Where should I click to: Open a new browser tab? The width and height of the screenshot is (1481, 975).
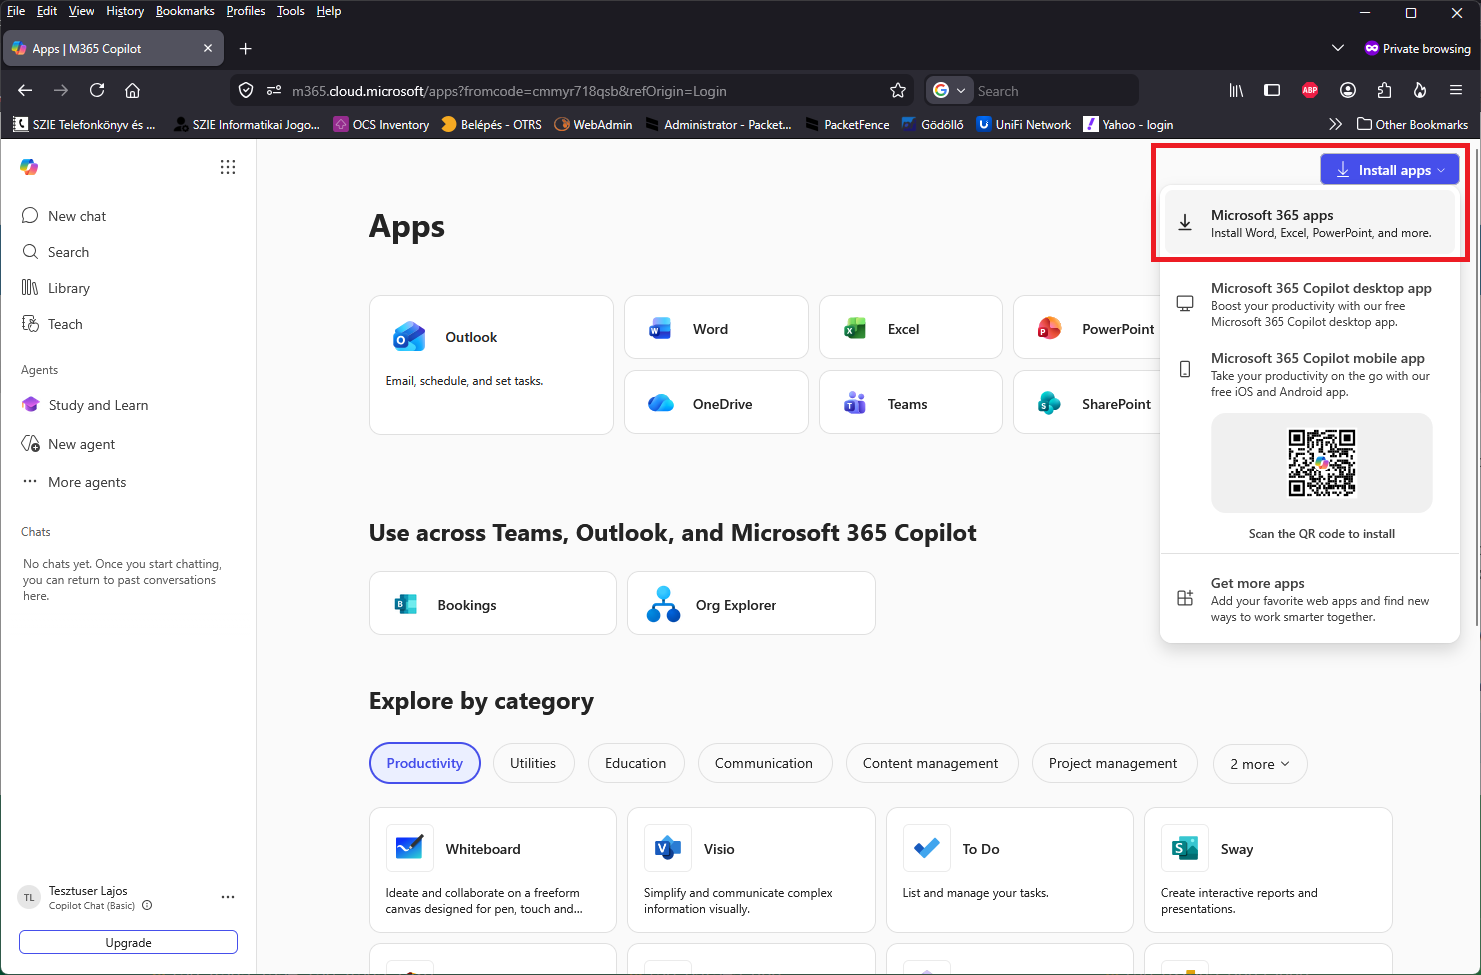pos(246,48)
